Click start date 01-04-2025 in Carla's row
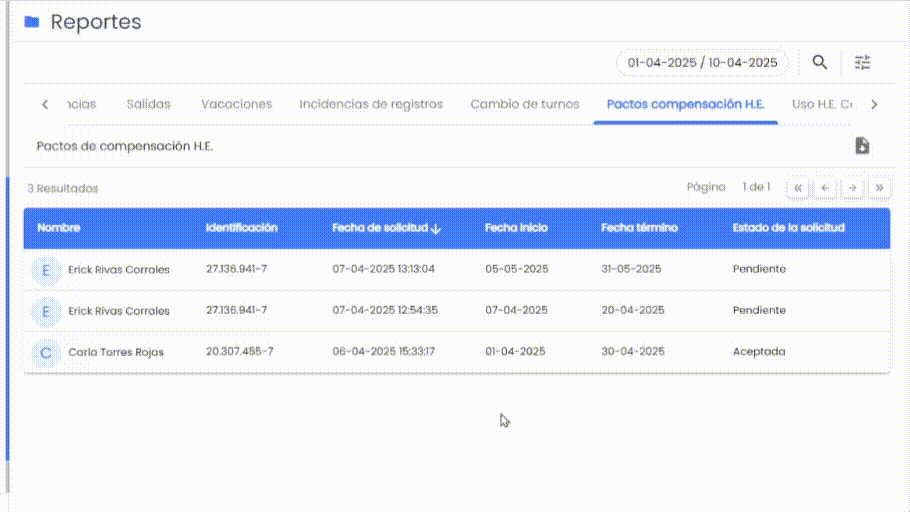Viewport: 910px width, 512px height. 515,351
